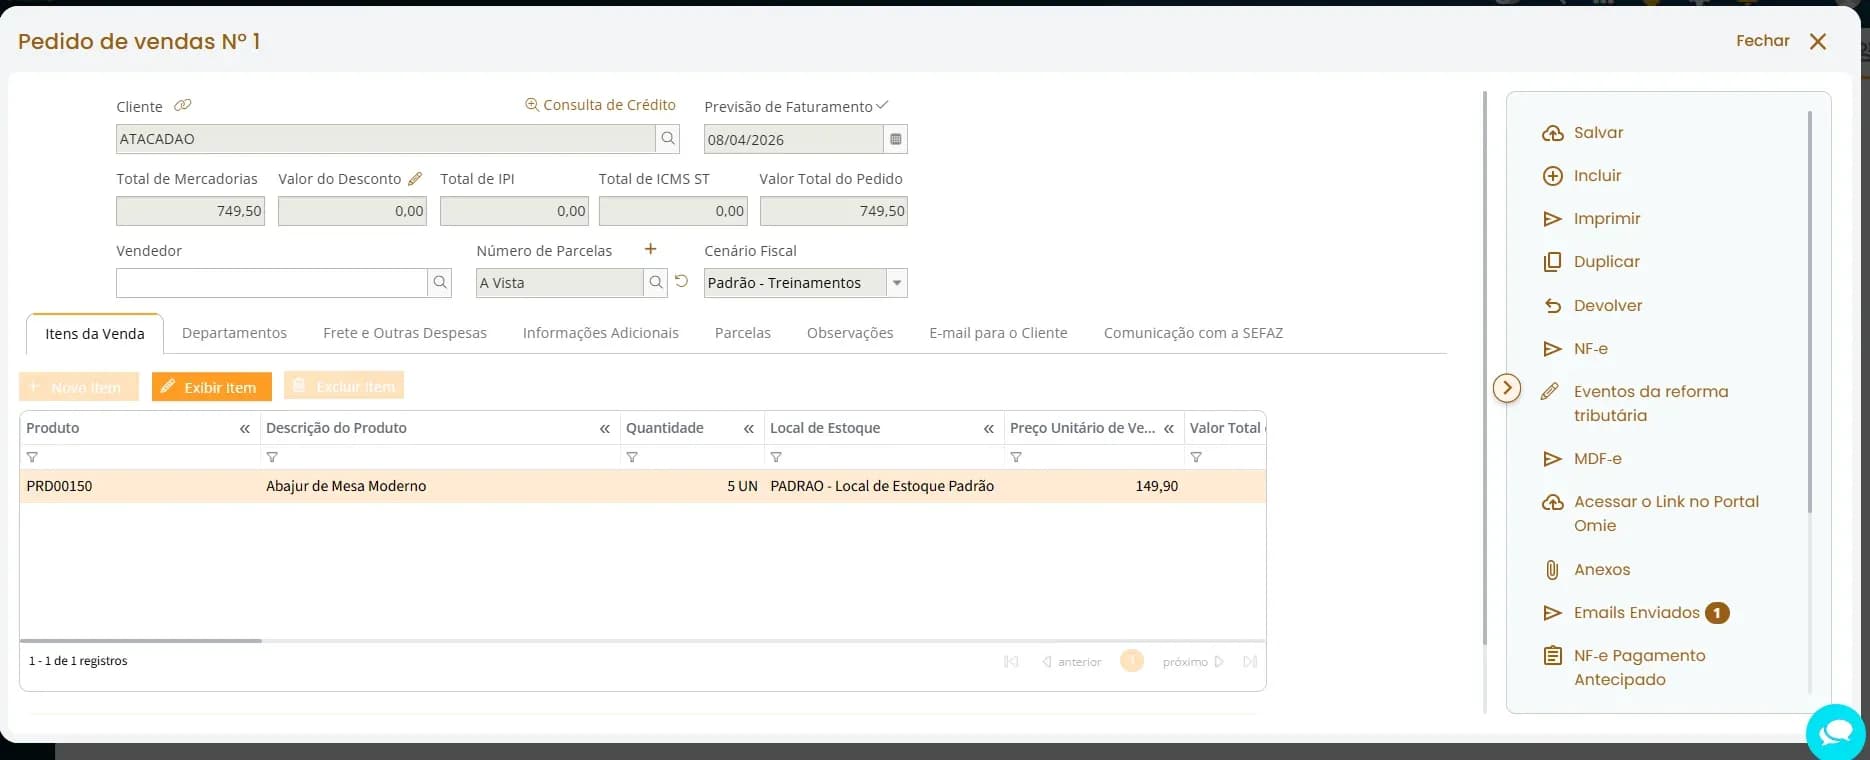
Task: Click the checkmark beside Previsão de Faturamento
Action: (x=882, y=105)
